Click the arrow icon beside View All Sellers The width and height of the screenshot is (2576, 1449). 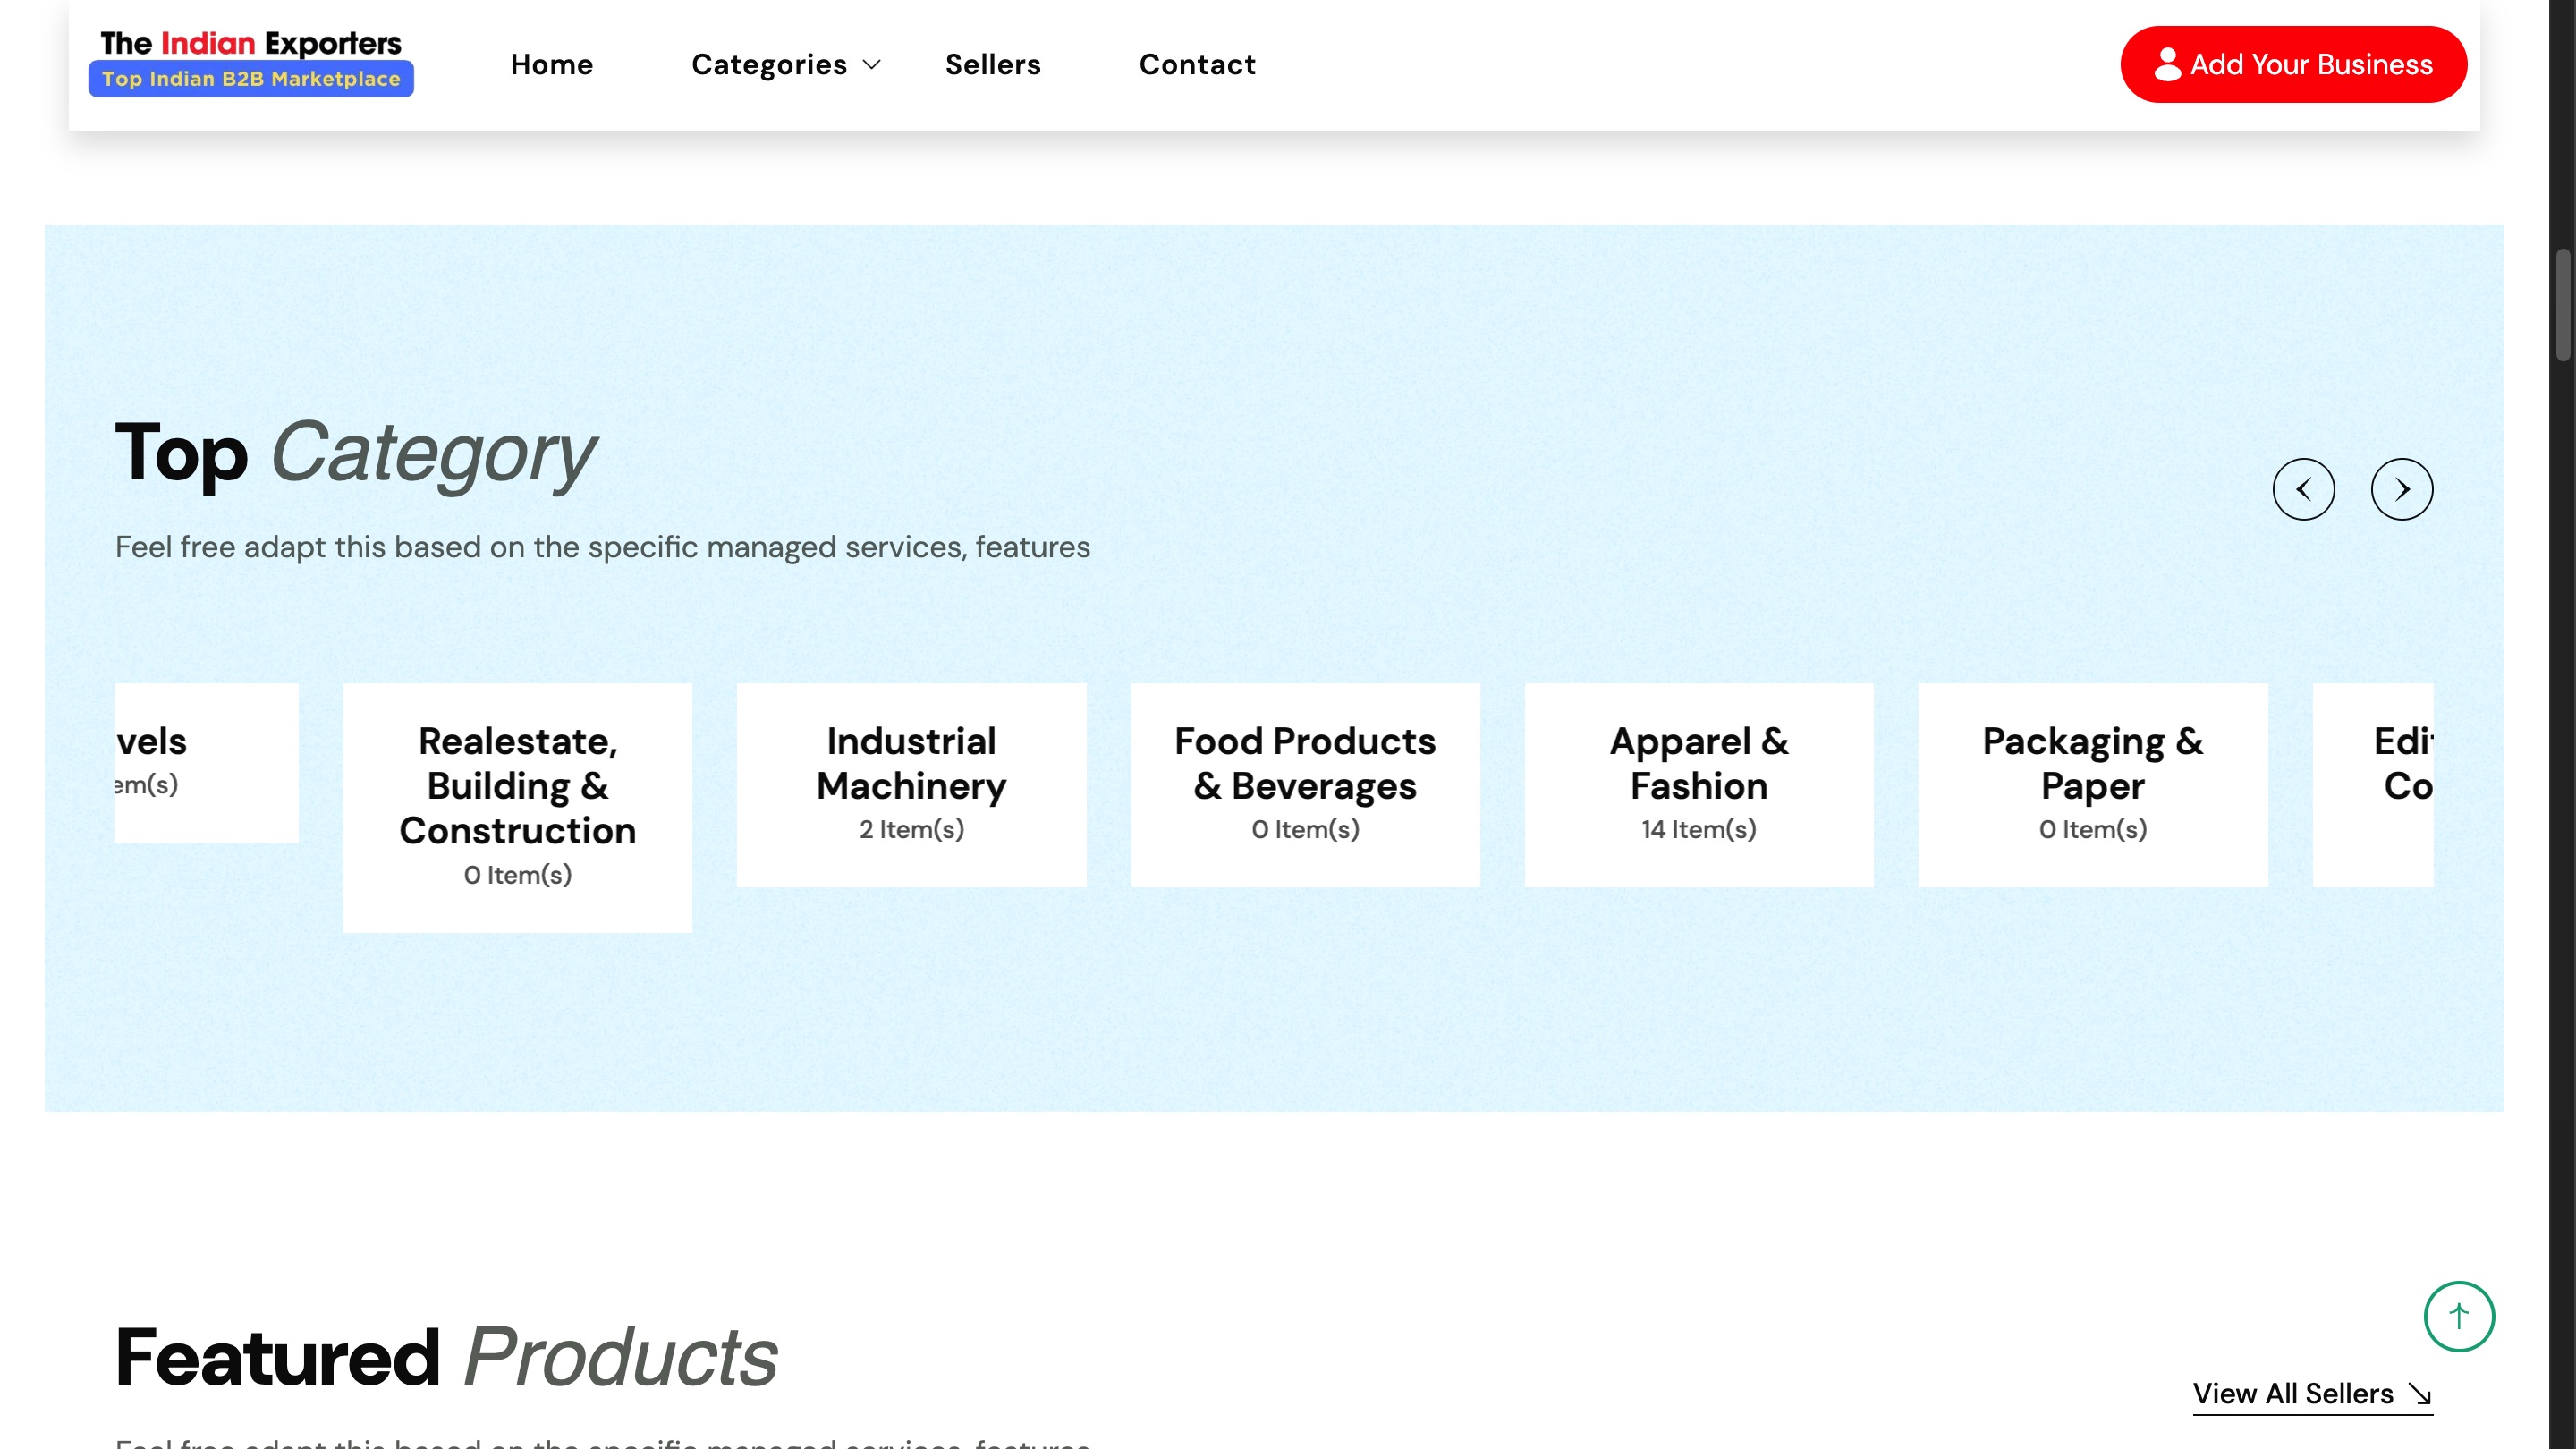(2420, 1393)
